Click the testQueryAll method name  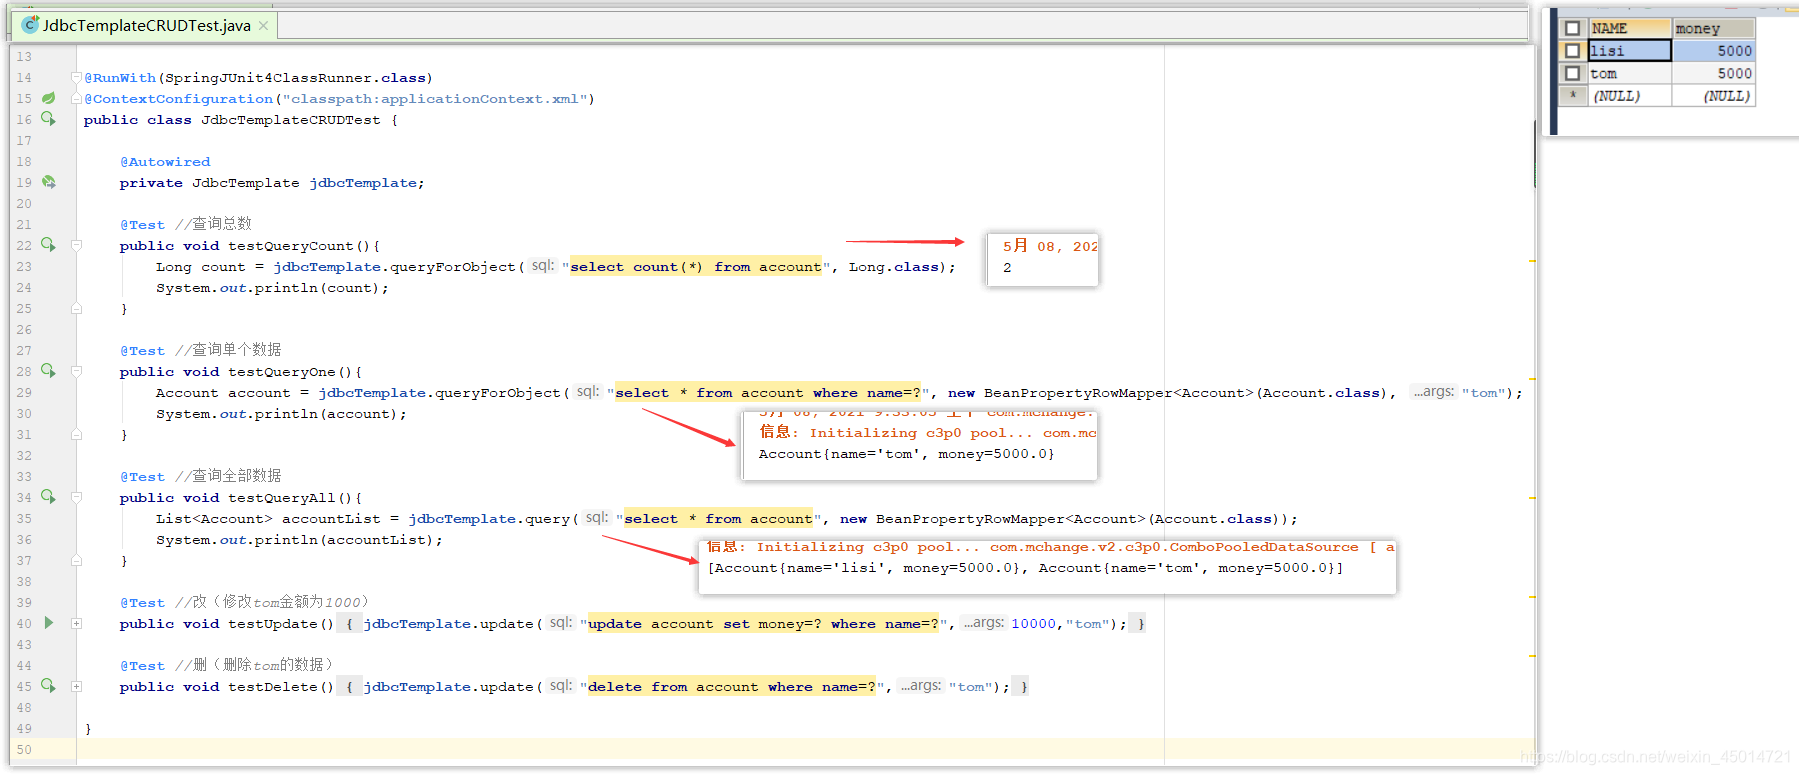click(282, 498)
